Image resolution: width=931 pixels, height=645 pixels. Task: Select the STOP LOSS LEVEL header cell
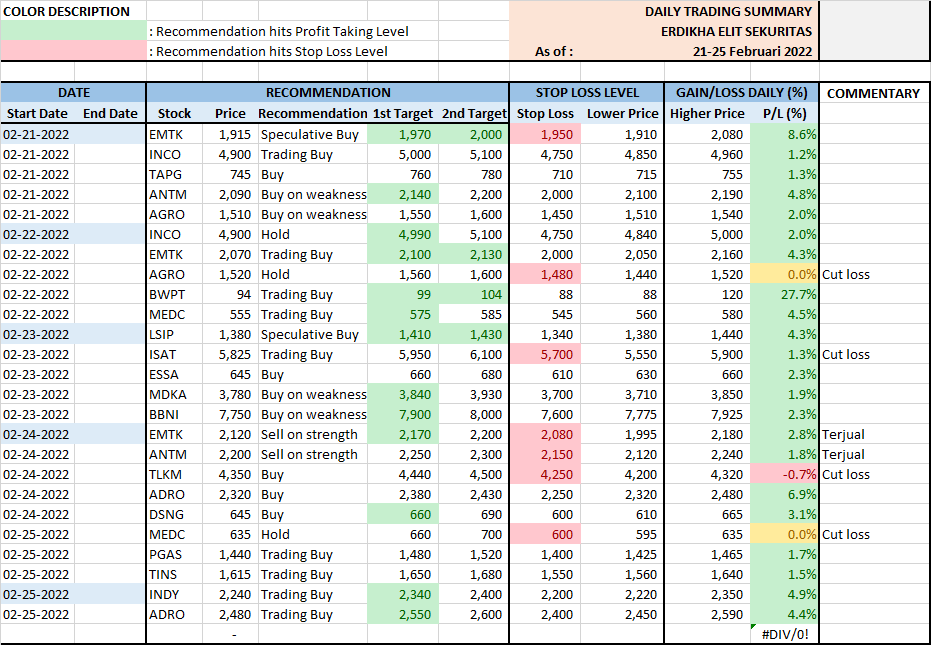586,93
